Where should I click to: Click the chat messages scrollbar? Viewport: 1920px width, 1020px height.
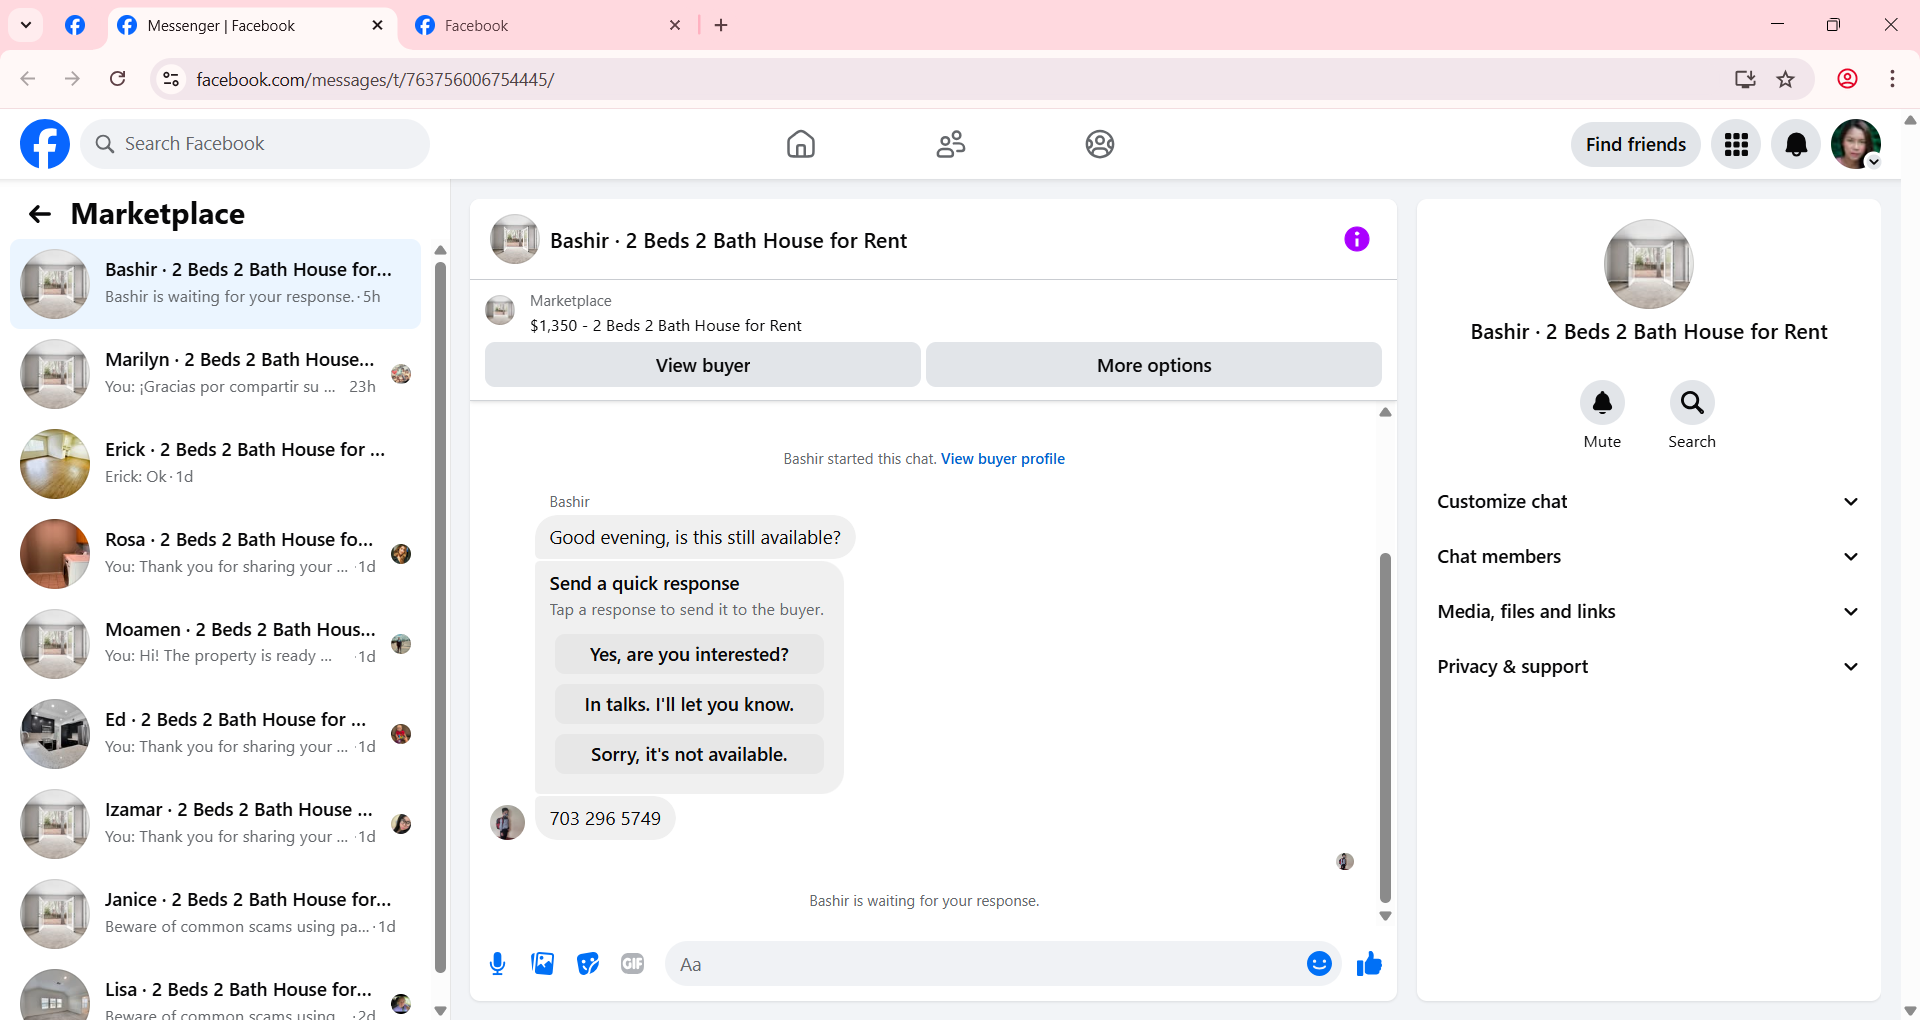1385,728
